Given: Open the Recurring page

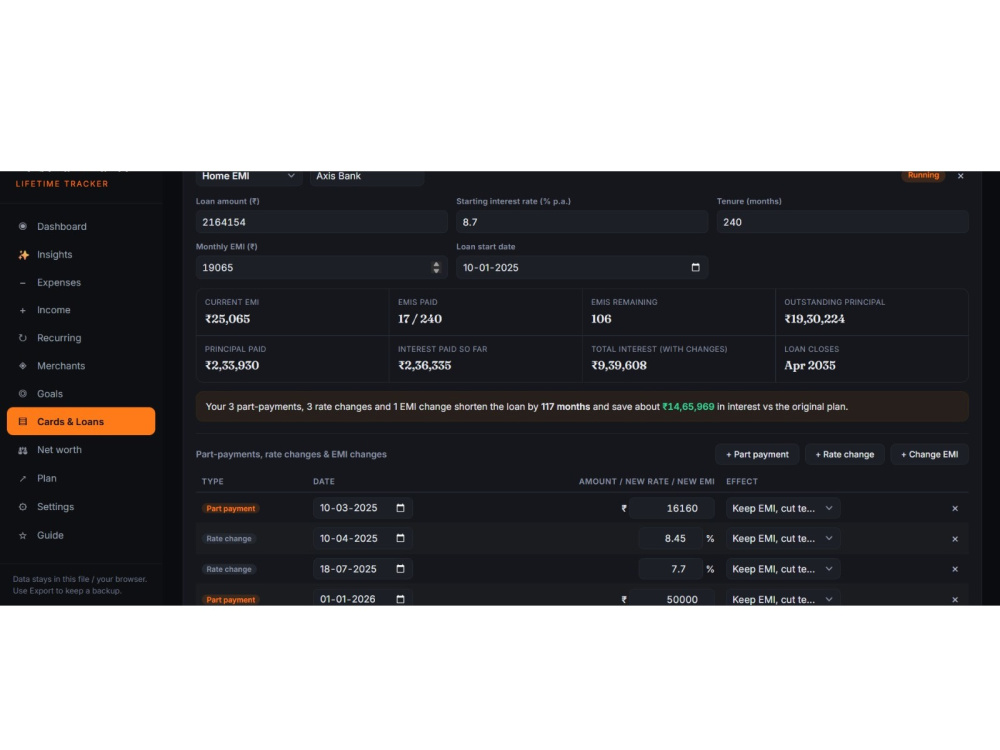Looking at the screenshot, I should point(81,338).
